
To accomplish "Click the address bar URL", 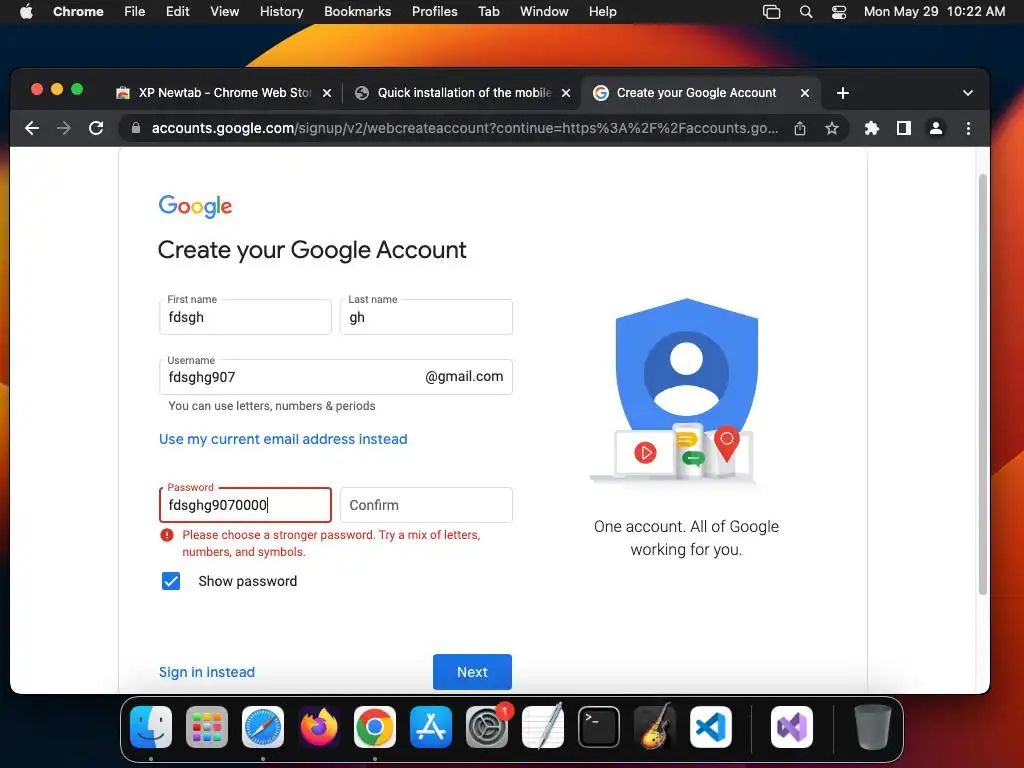I will point(464,128).
